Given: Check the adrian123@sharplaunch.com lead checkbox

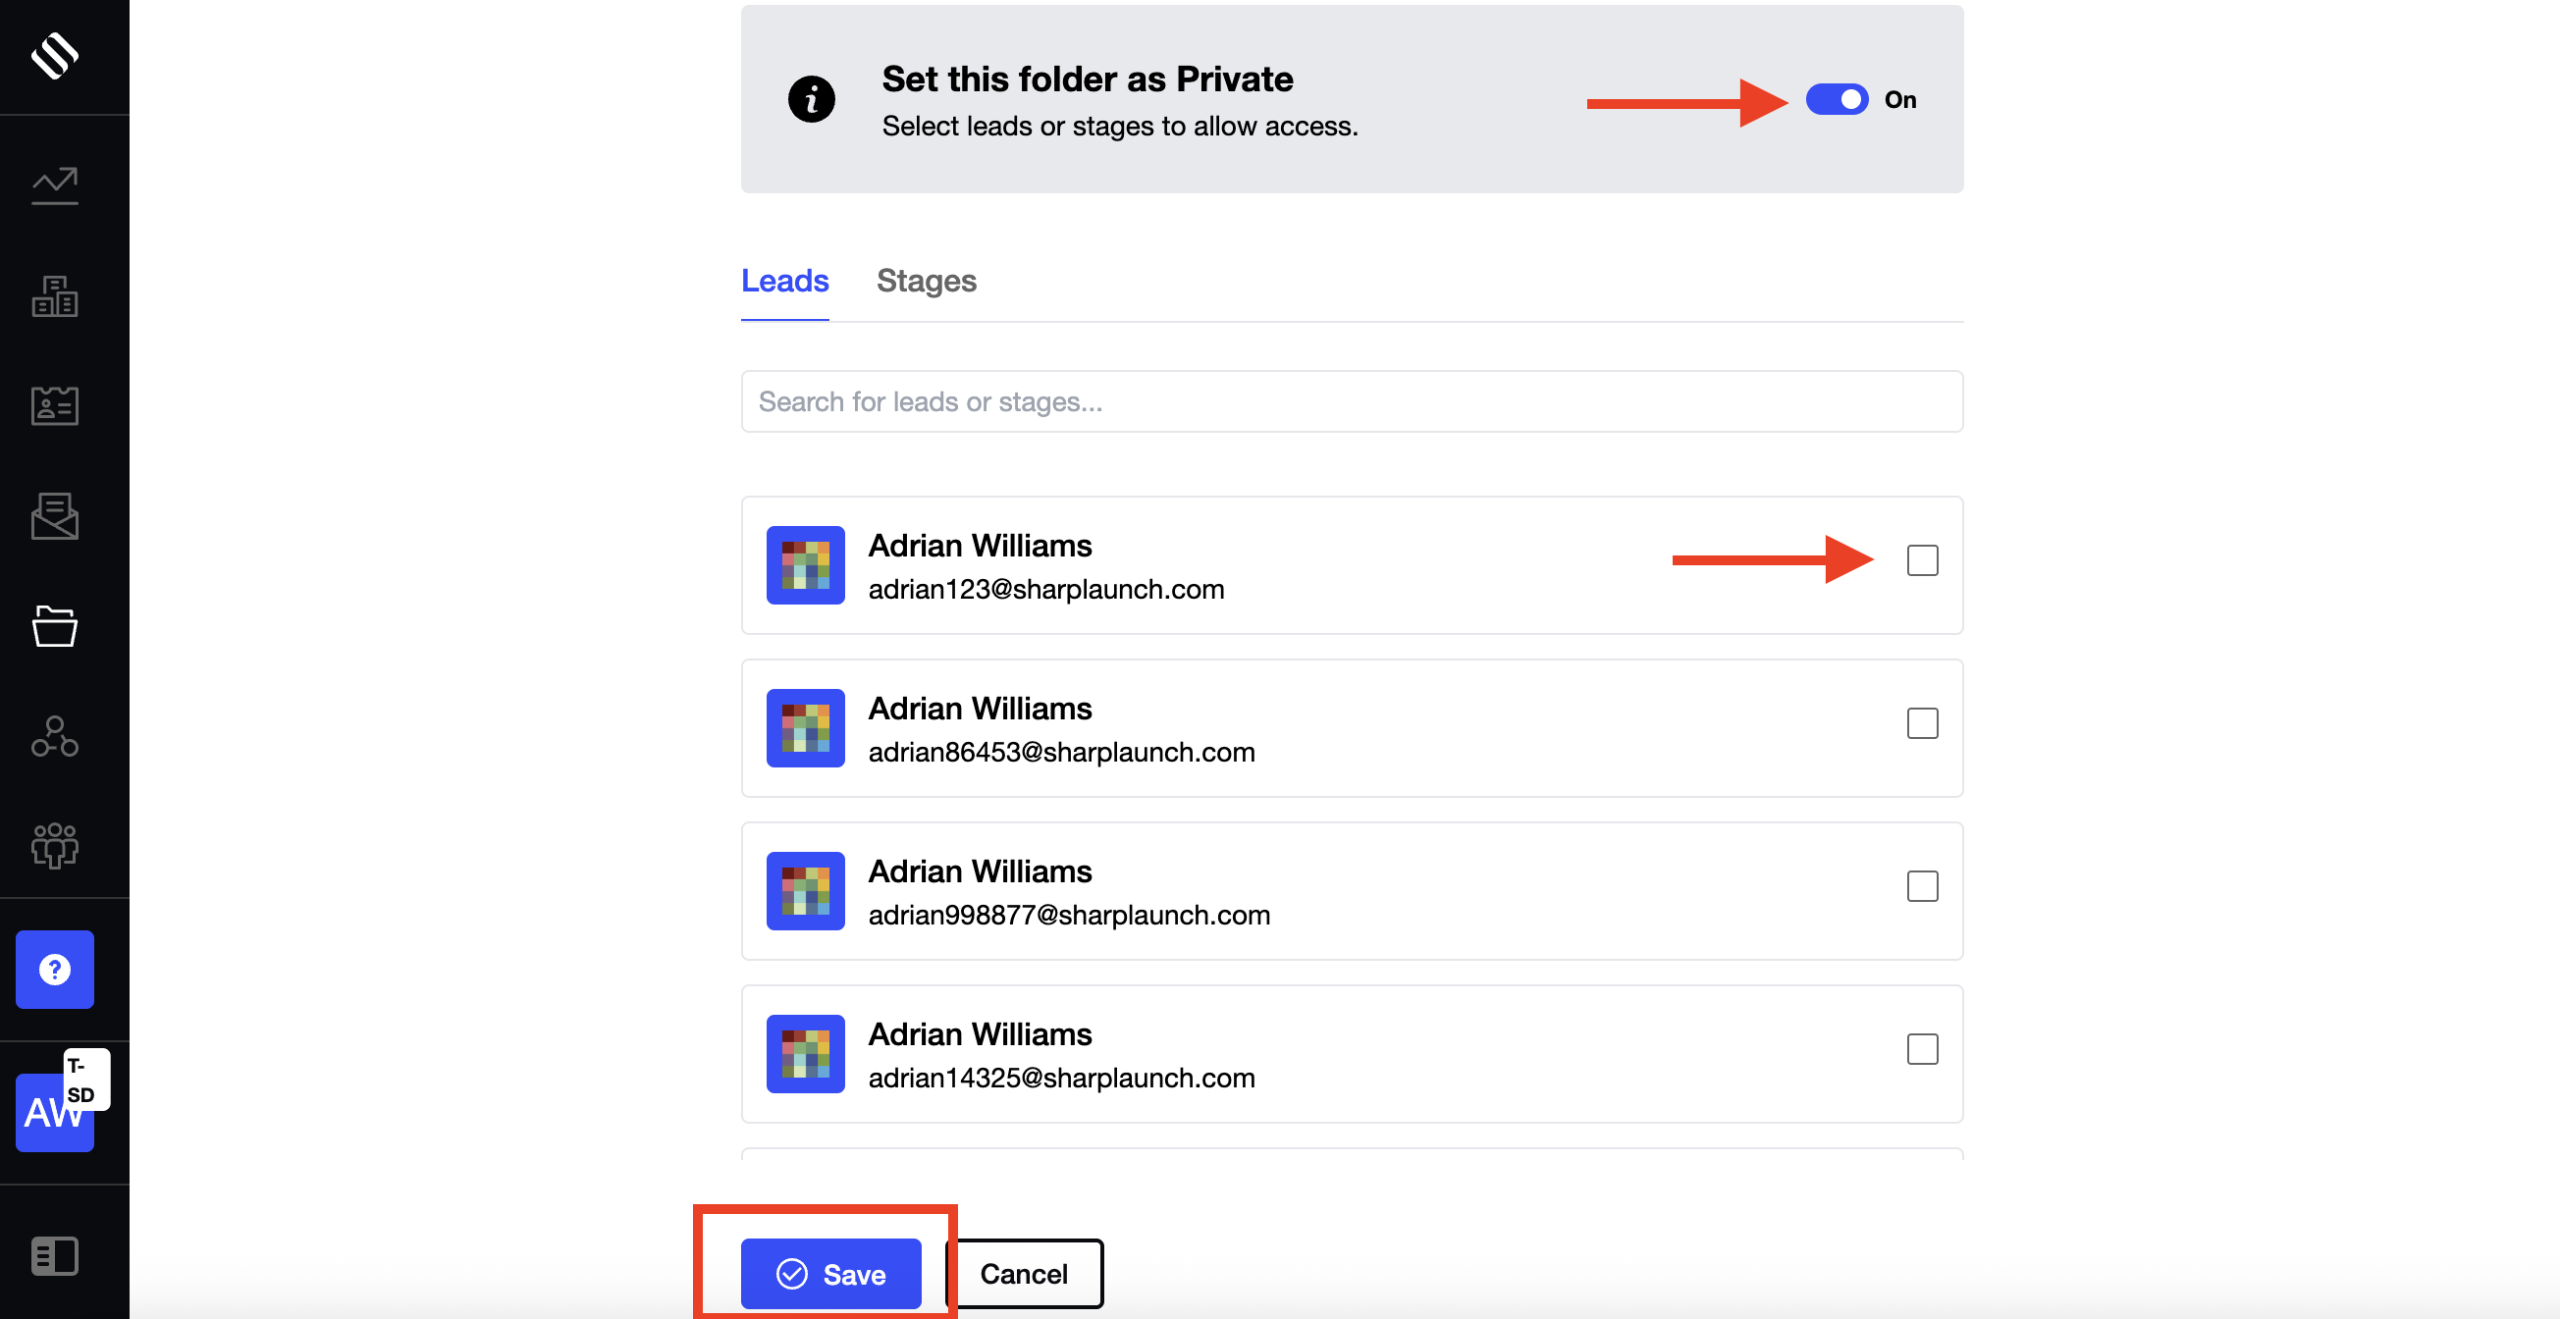Looking at the screenshot, I should click(x=1921, y=561).
